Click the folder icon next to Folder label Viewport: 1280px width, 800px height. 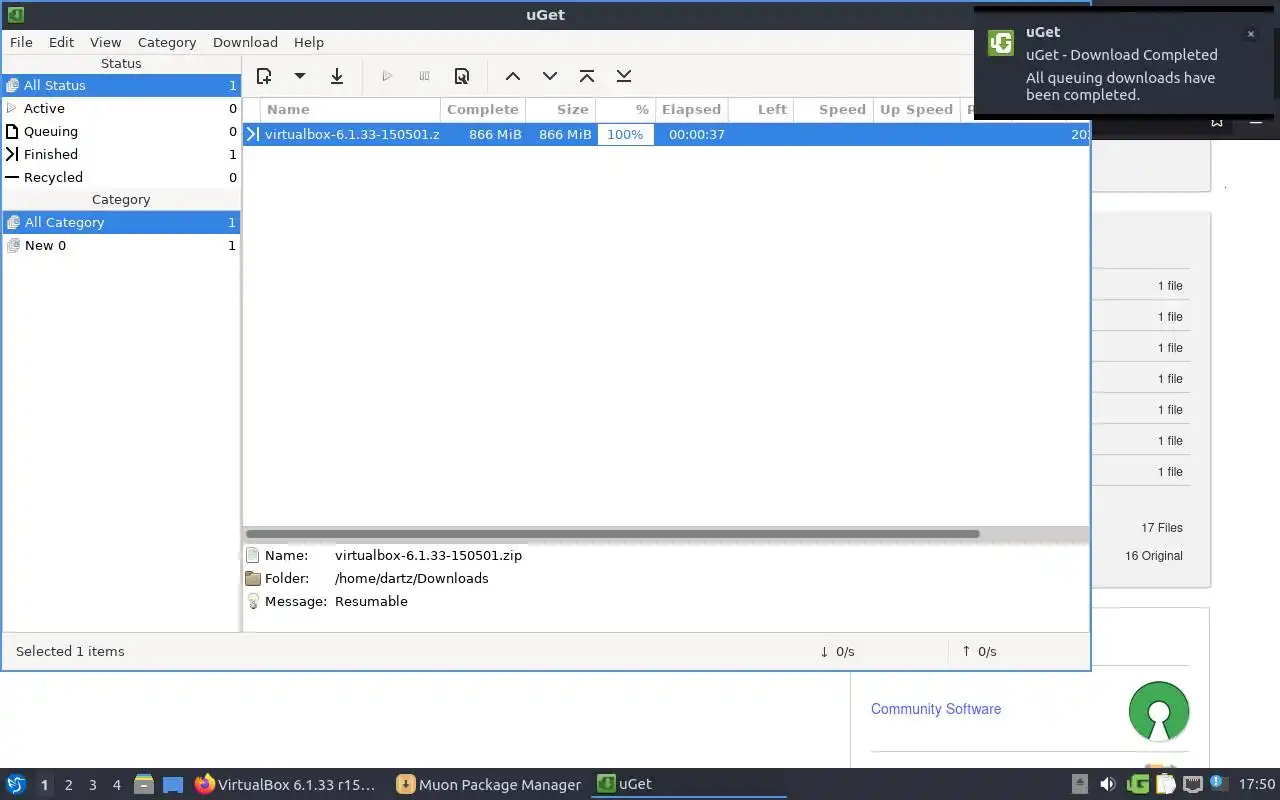click(x=253, y=578)
